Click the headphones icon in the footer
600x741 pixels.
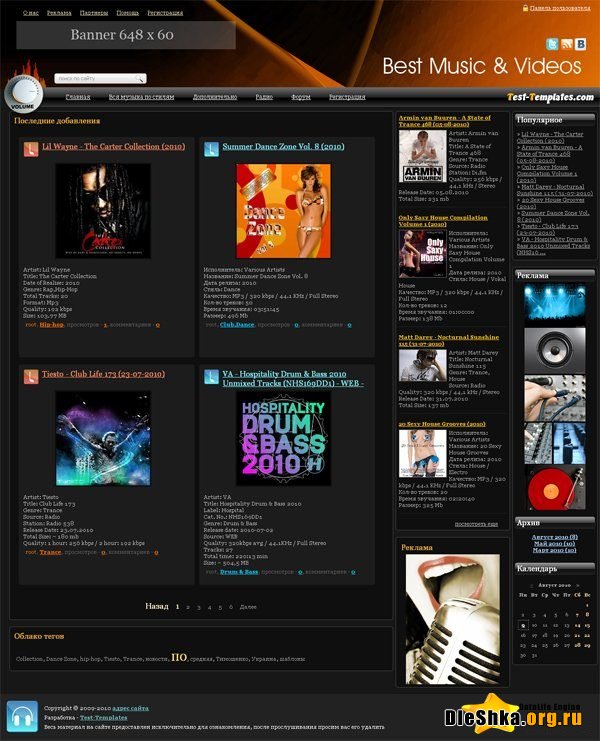click(x=22, y=716)
